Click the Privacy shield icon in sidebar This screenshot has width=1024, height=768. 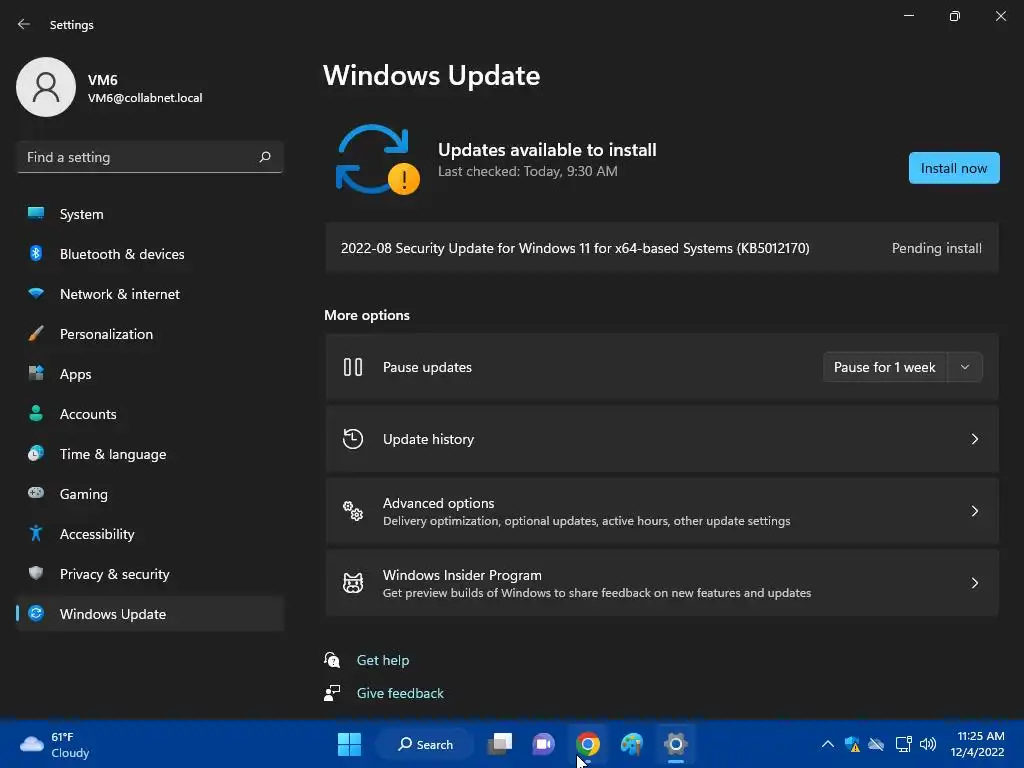click(36, 573)
